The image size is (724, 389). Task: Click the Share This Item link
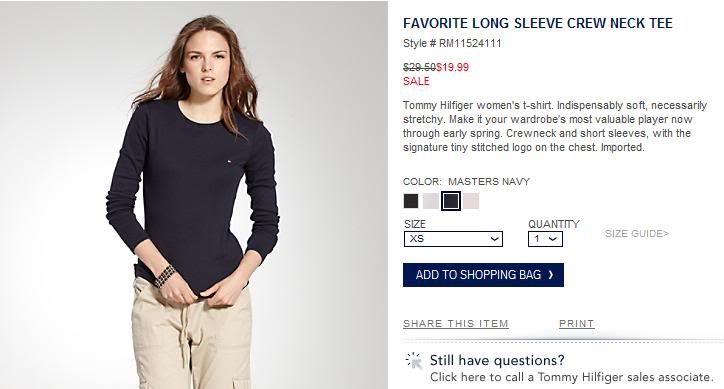pos(456,323)
